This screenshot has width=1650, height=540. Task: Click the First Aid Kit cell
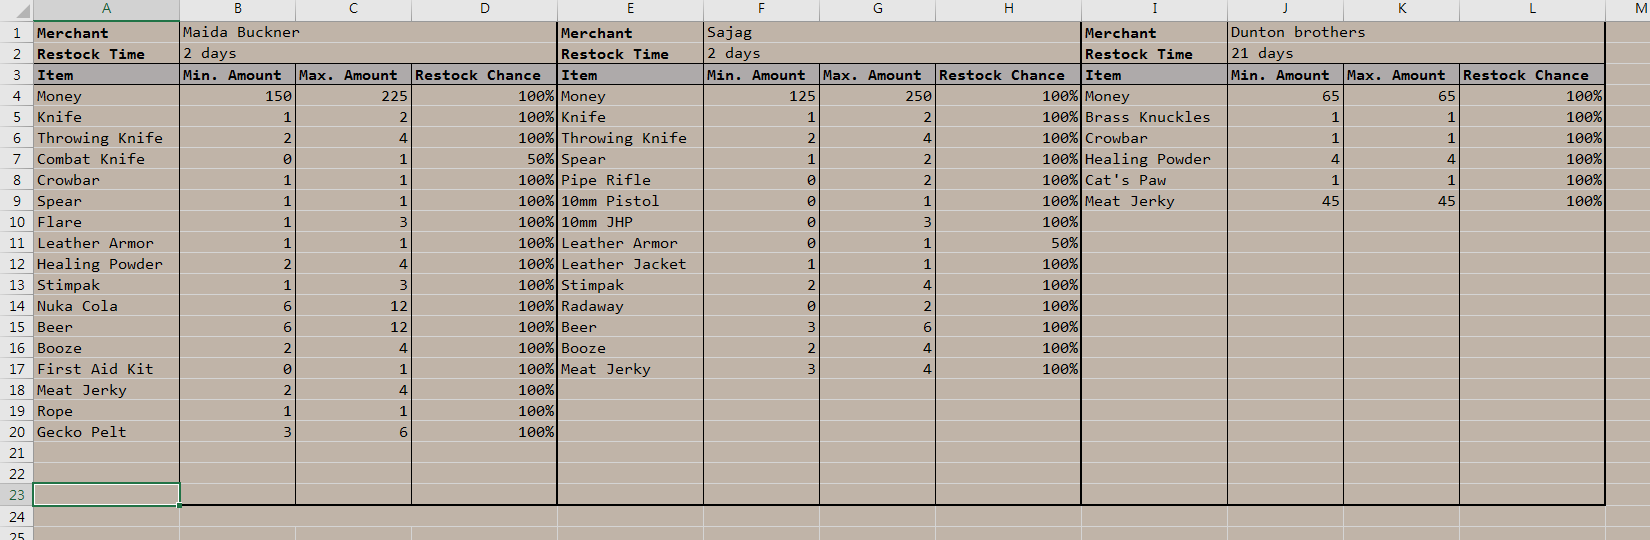106,369
